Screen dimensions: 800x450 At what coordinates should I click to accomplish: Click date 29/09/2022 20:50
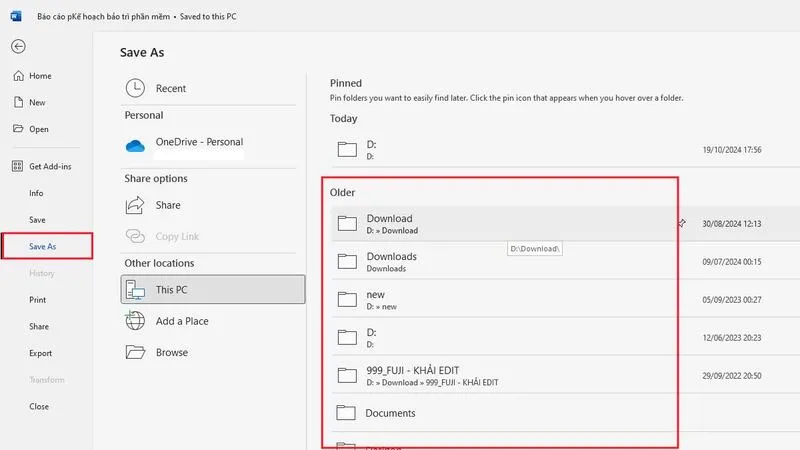tap(732, 376)
